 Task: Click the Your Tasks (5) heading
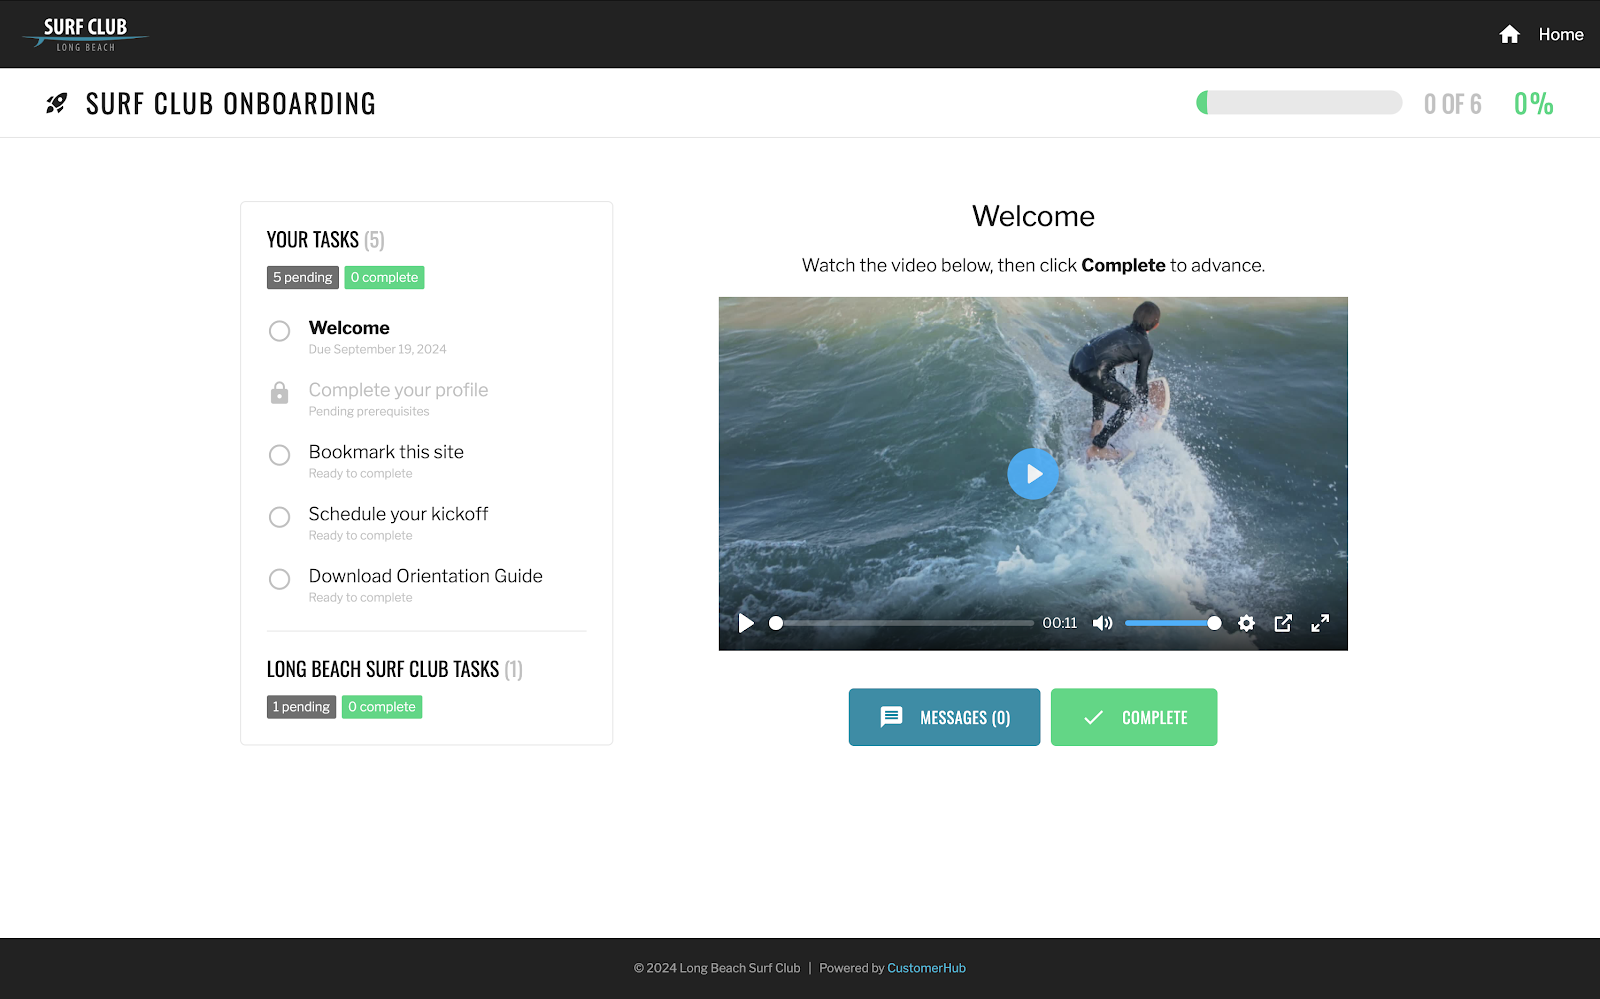pos(325,240)
